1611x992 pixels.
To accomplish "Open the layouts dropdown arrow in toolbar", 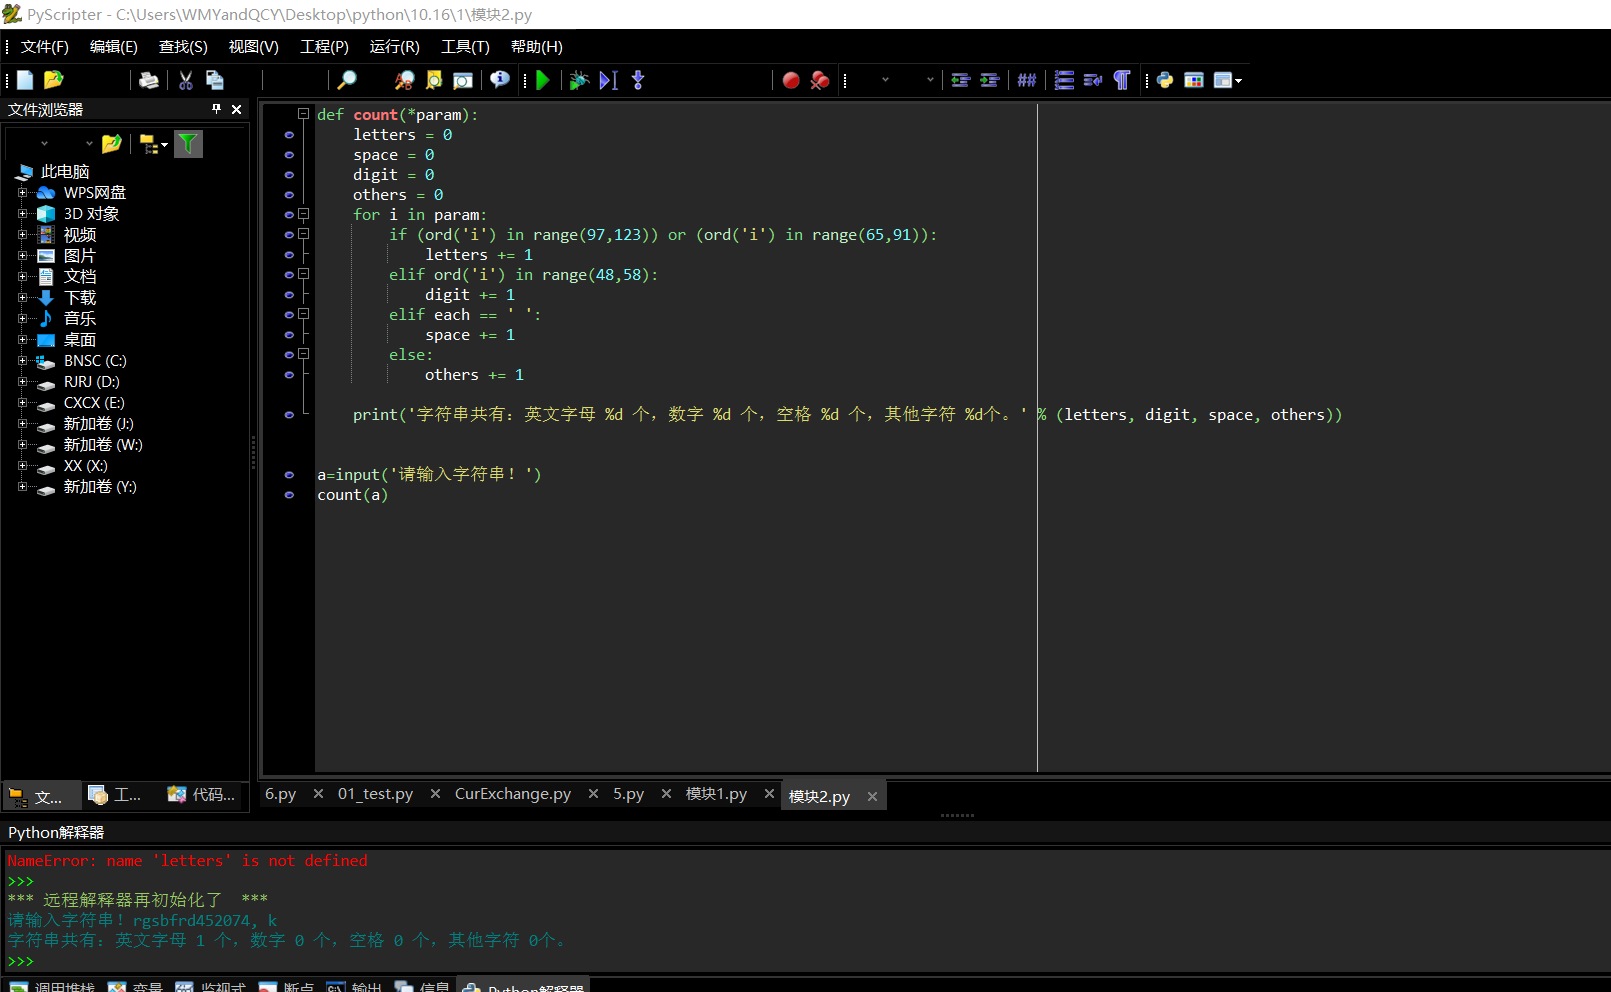I will click(1239, 81).
